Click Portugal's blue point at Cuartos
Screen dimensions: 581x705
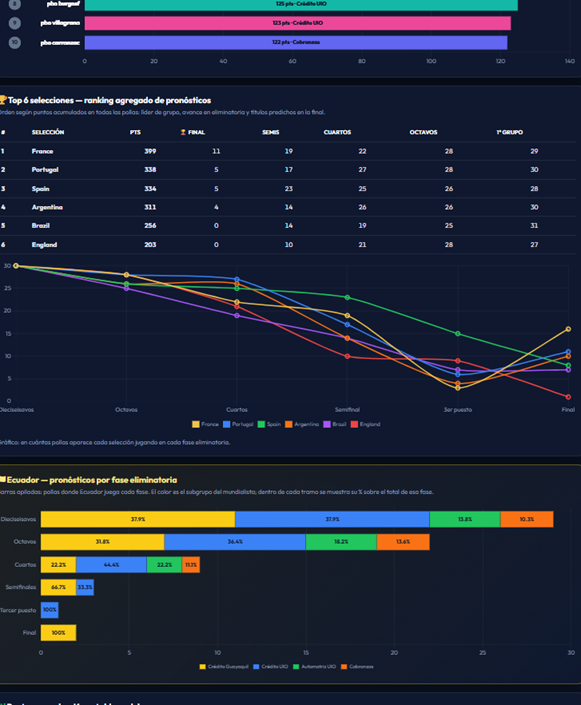(237, 280)
